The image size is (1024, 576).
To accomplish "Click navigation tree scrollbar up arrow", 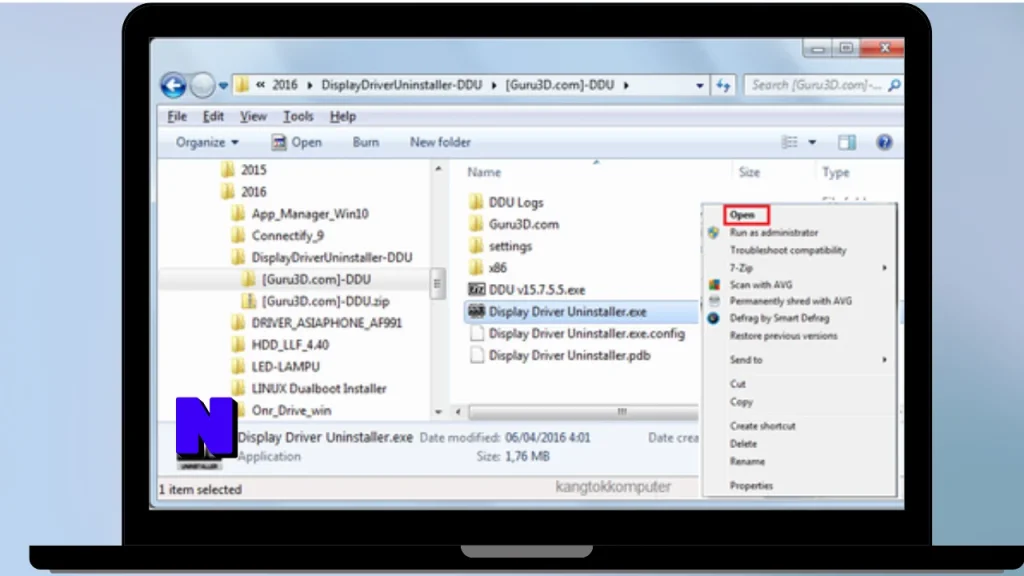I will (438, 169).
